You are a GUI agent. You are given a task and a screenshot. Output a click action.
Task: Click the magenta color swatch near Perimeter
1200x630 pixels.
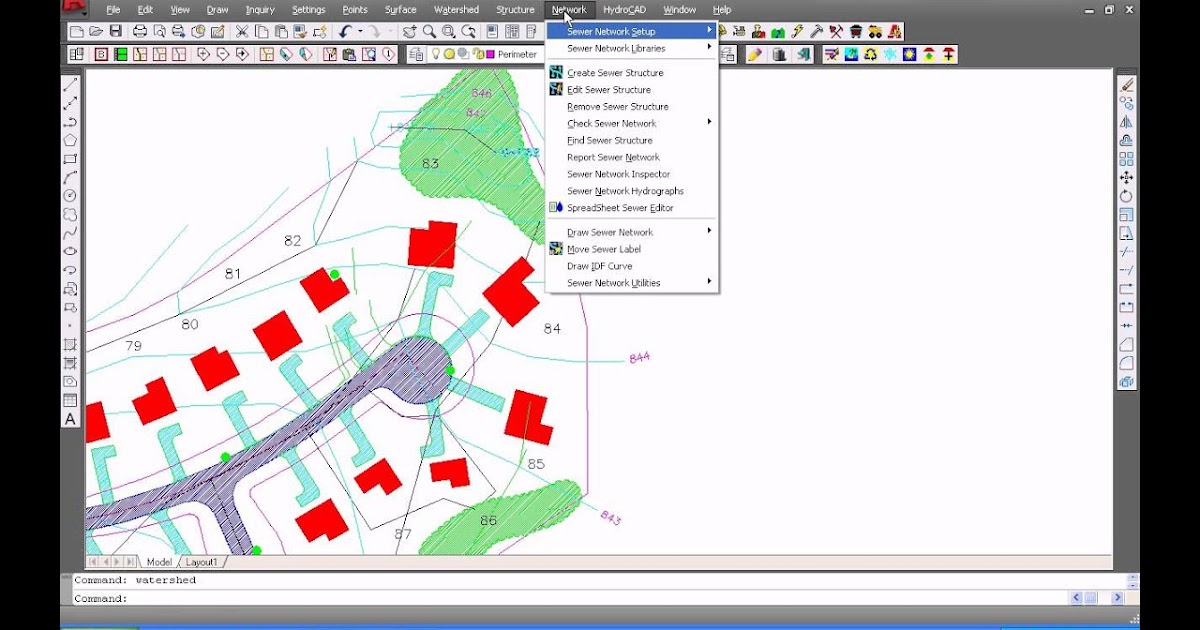point(491,54)
